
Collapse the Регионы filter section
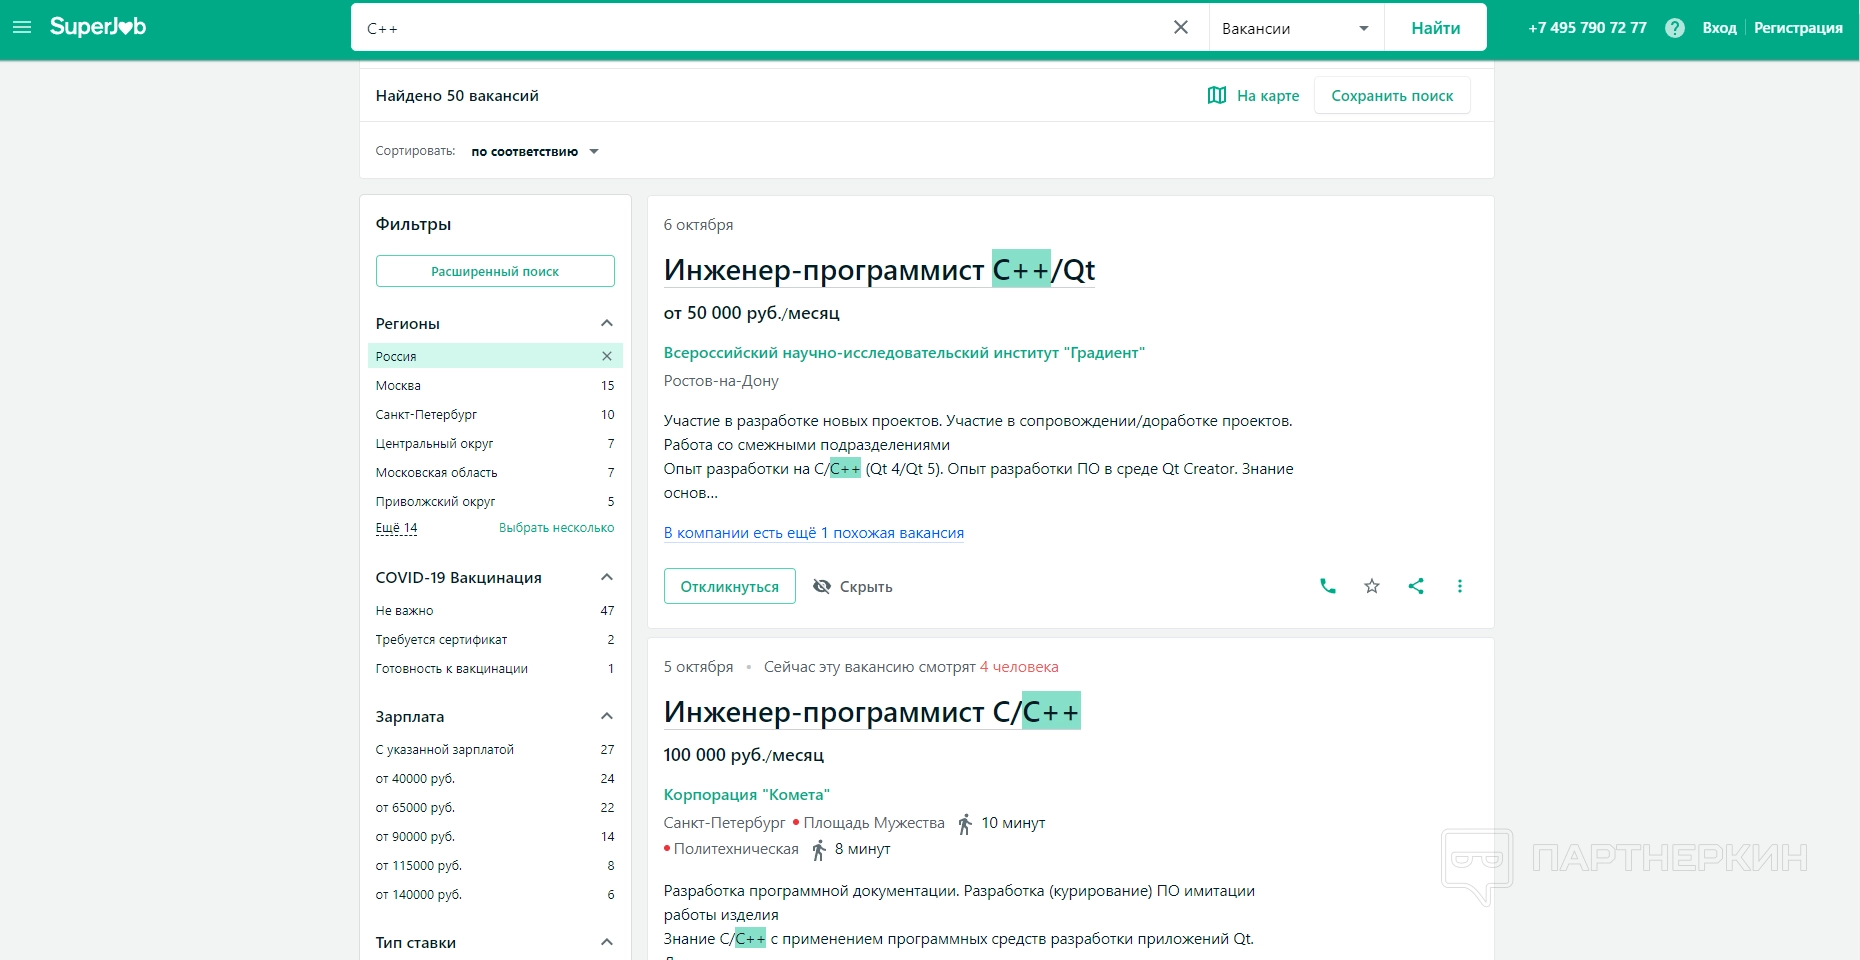[x=606, y=323]
